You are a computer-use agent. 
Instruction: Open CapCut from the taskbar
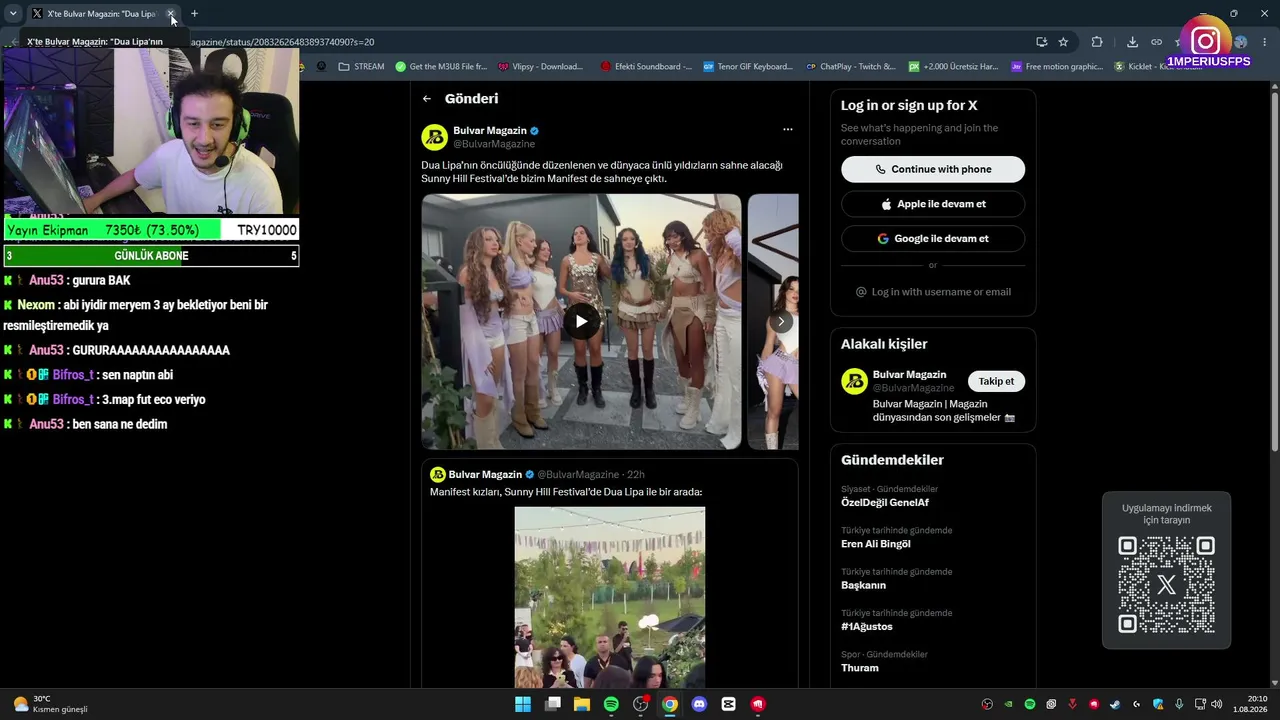[x=729, y=704]
